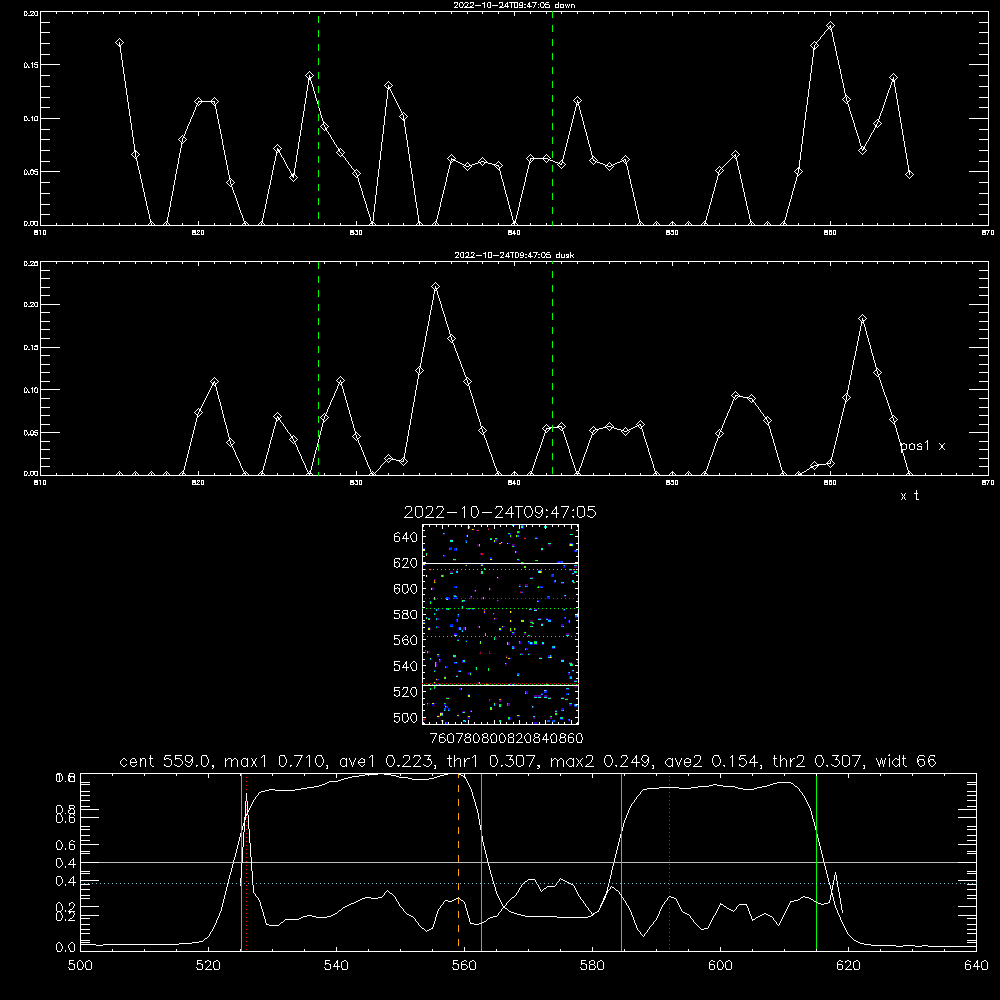Click the white dotted horizontal threshold line
This screenshot has width=1000, height=1000.
click(528, 883)
